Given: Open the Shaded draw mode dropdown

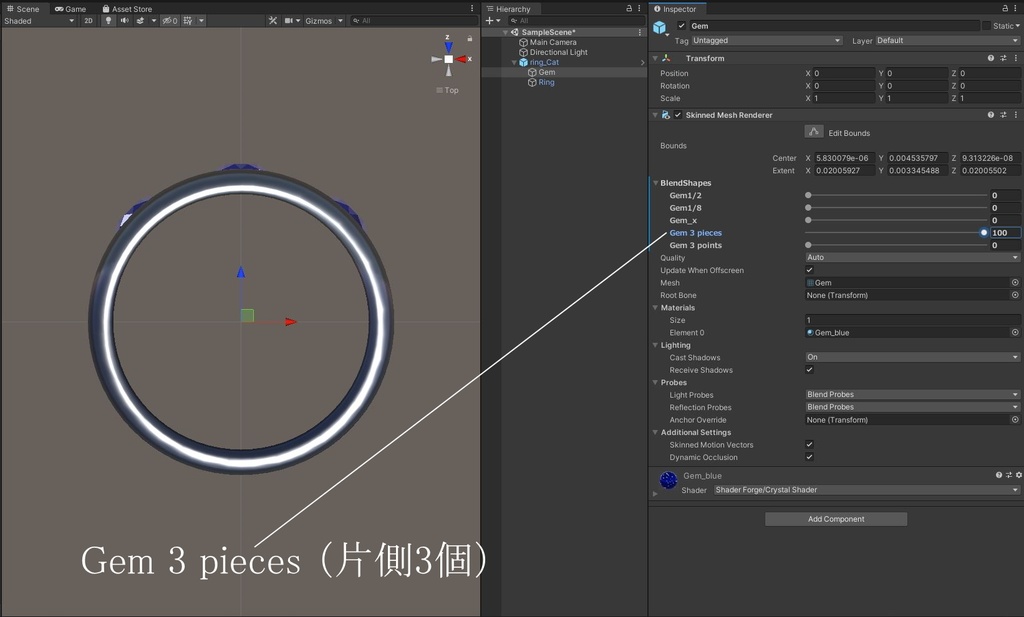Looking at the screenshot, I should pyautogui.click(x=38, y=21).
